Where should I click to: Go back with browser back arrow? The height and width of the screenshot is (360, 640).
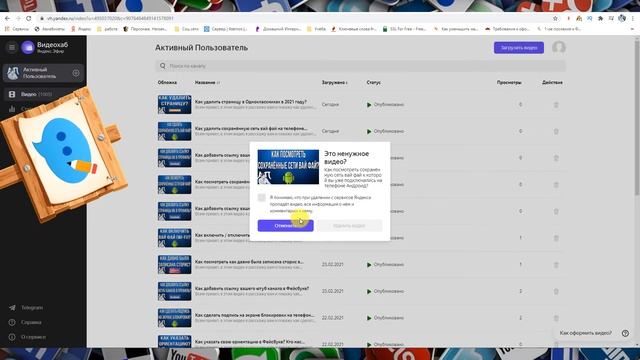point(7,18)
